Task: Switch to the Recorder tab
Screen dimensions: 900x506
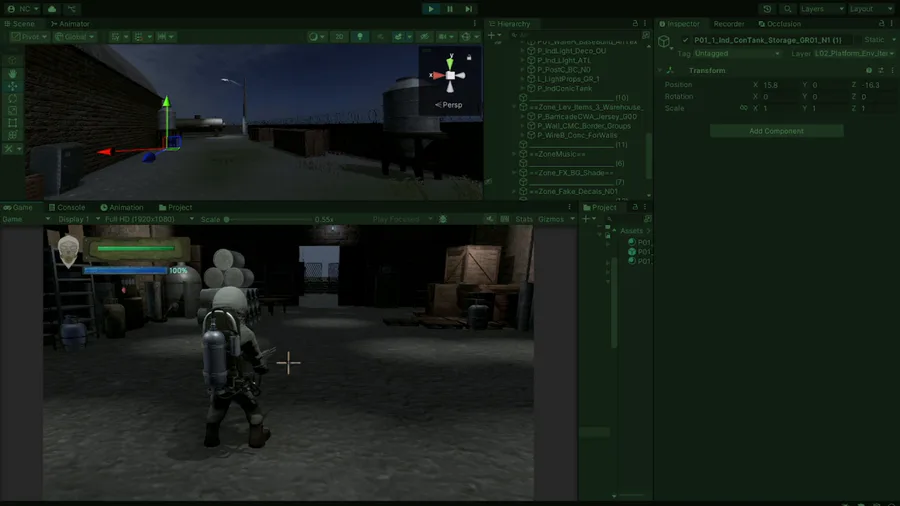Action: [729, 24]
